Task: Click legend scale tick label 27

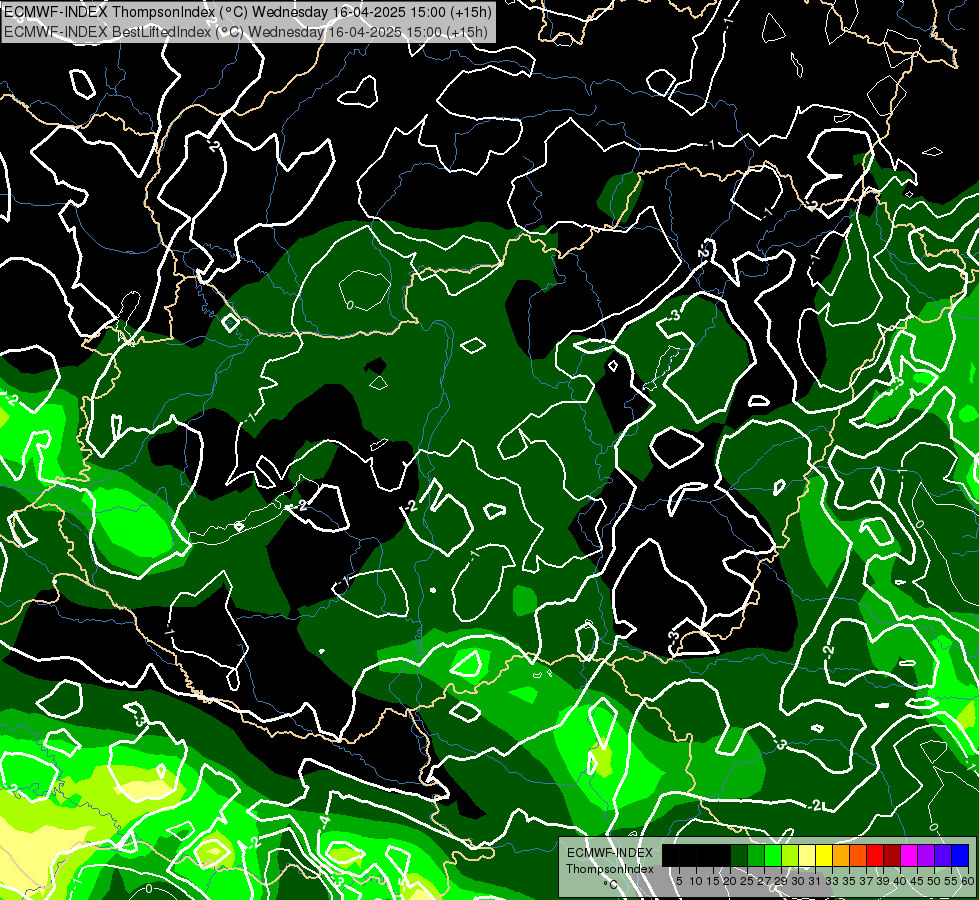Action: [x=764, y=881]
